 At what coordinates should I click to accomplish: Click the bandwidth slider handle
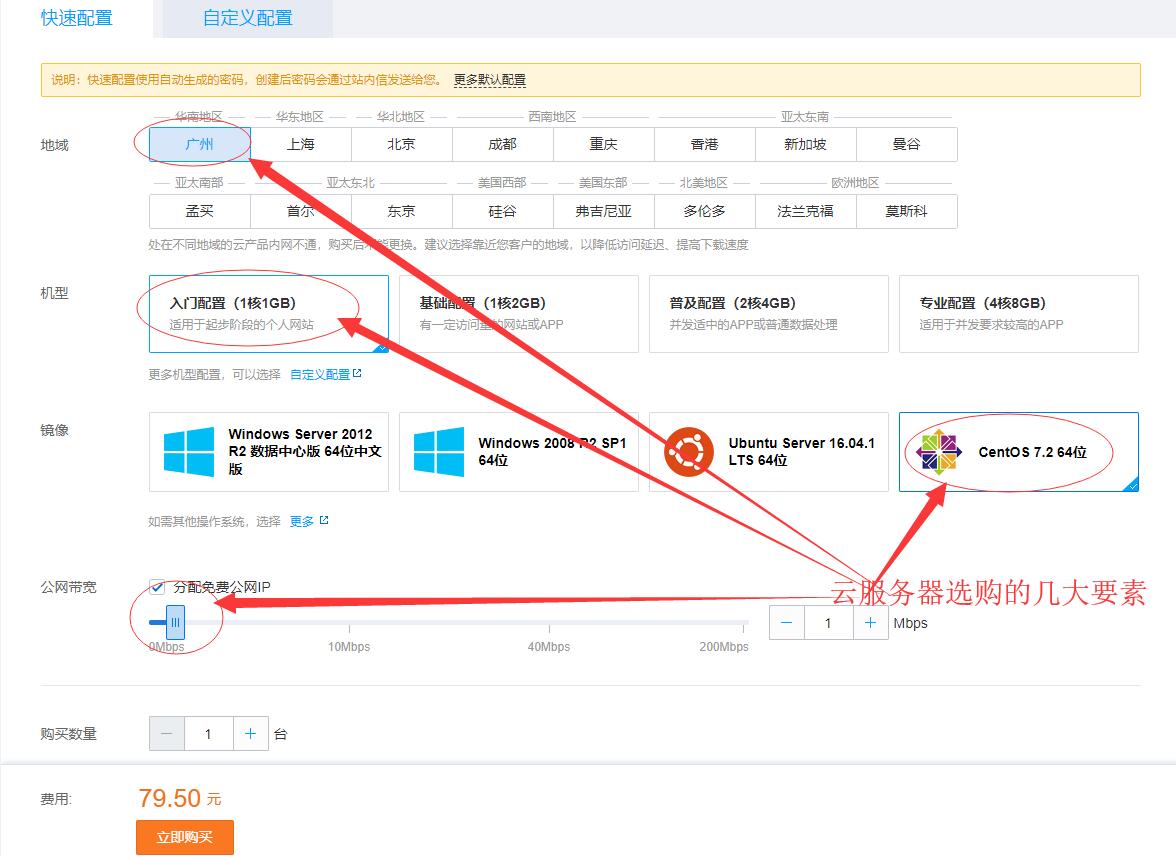[175, 623]
